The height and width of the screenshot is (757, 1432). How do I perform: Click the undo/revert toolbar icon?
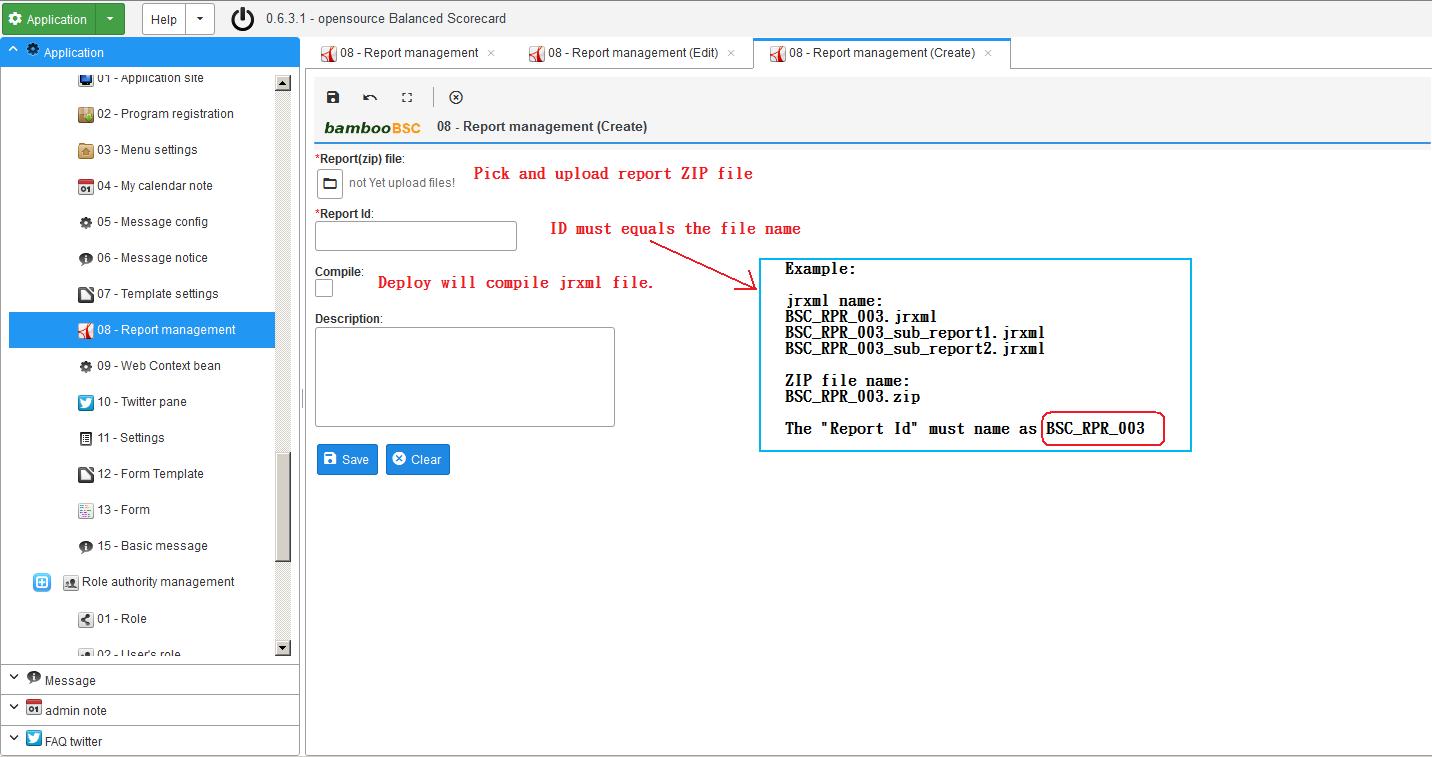(x=370, y=97)
